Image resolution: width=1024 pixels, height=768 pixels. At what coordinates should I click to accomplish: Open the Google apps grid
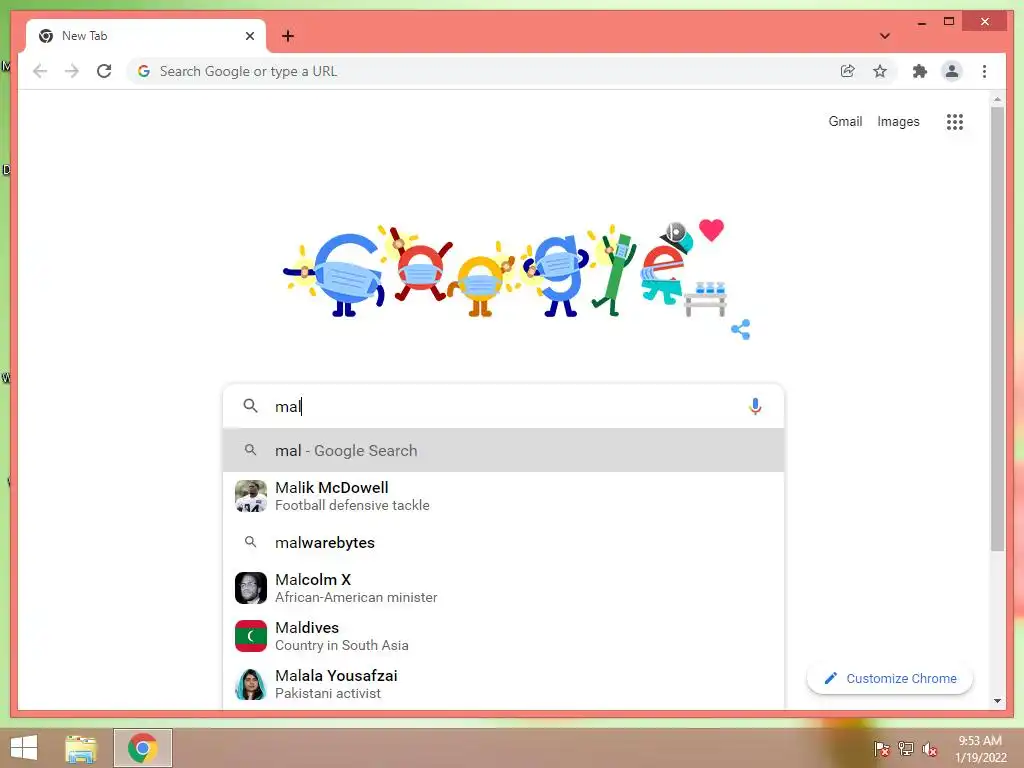(x=955, y=121)
